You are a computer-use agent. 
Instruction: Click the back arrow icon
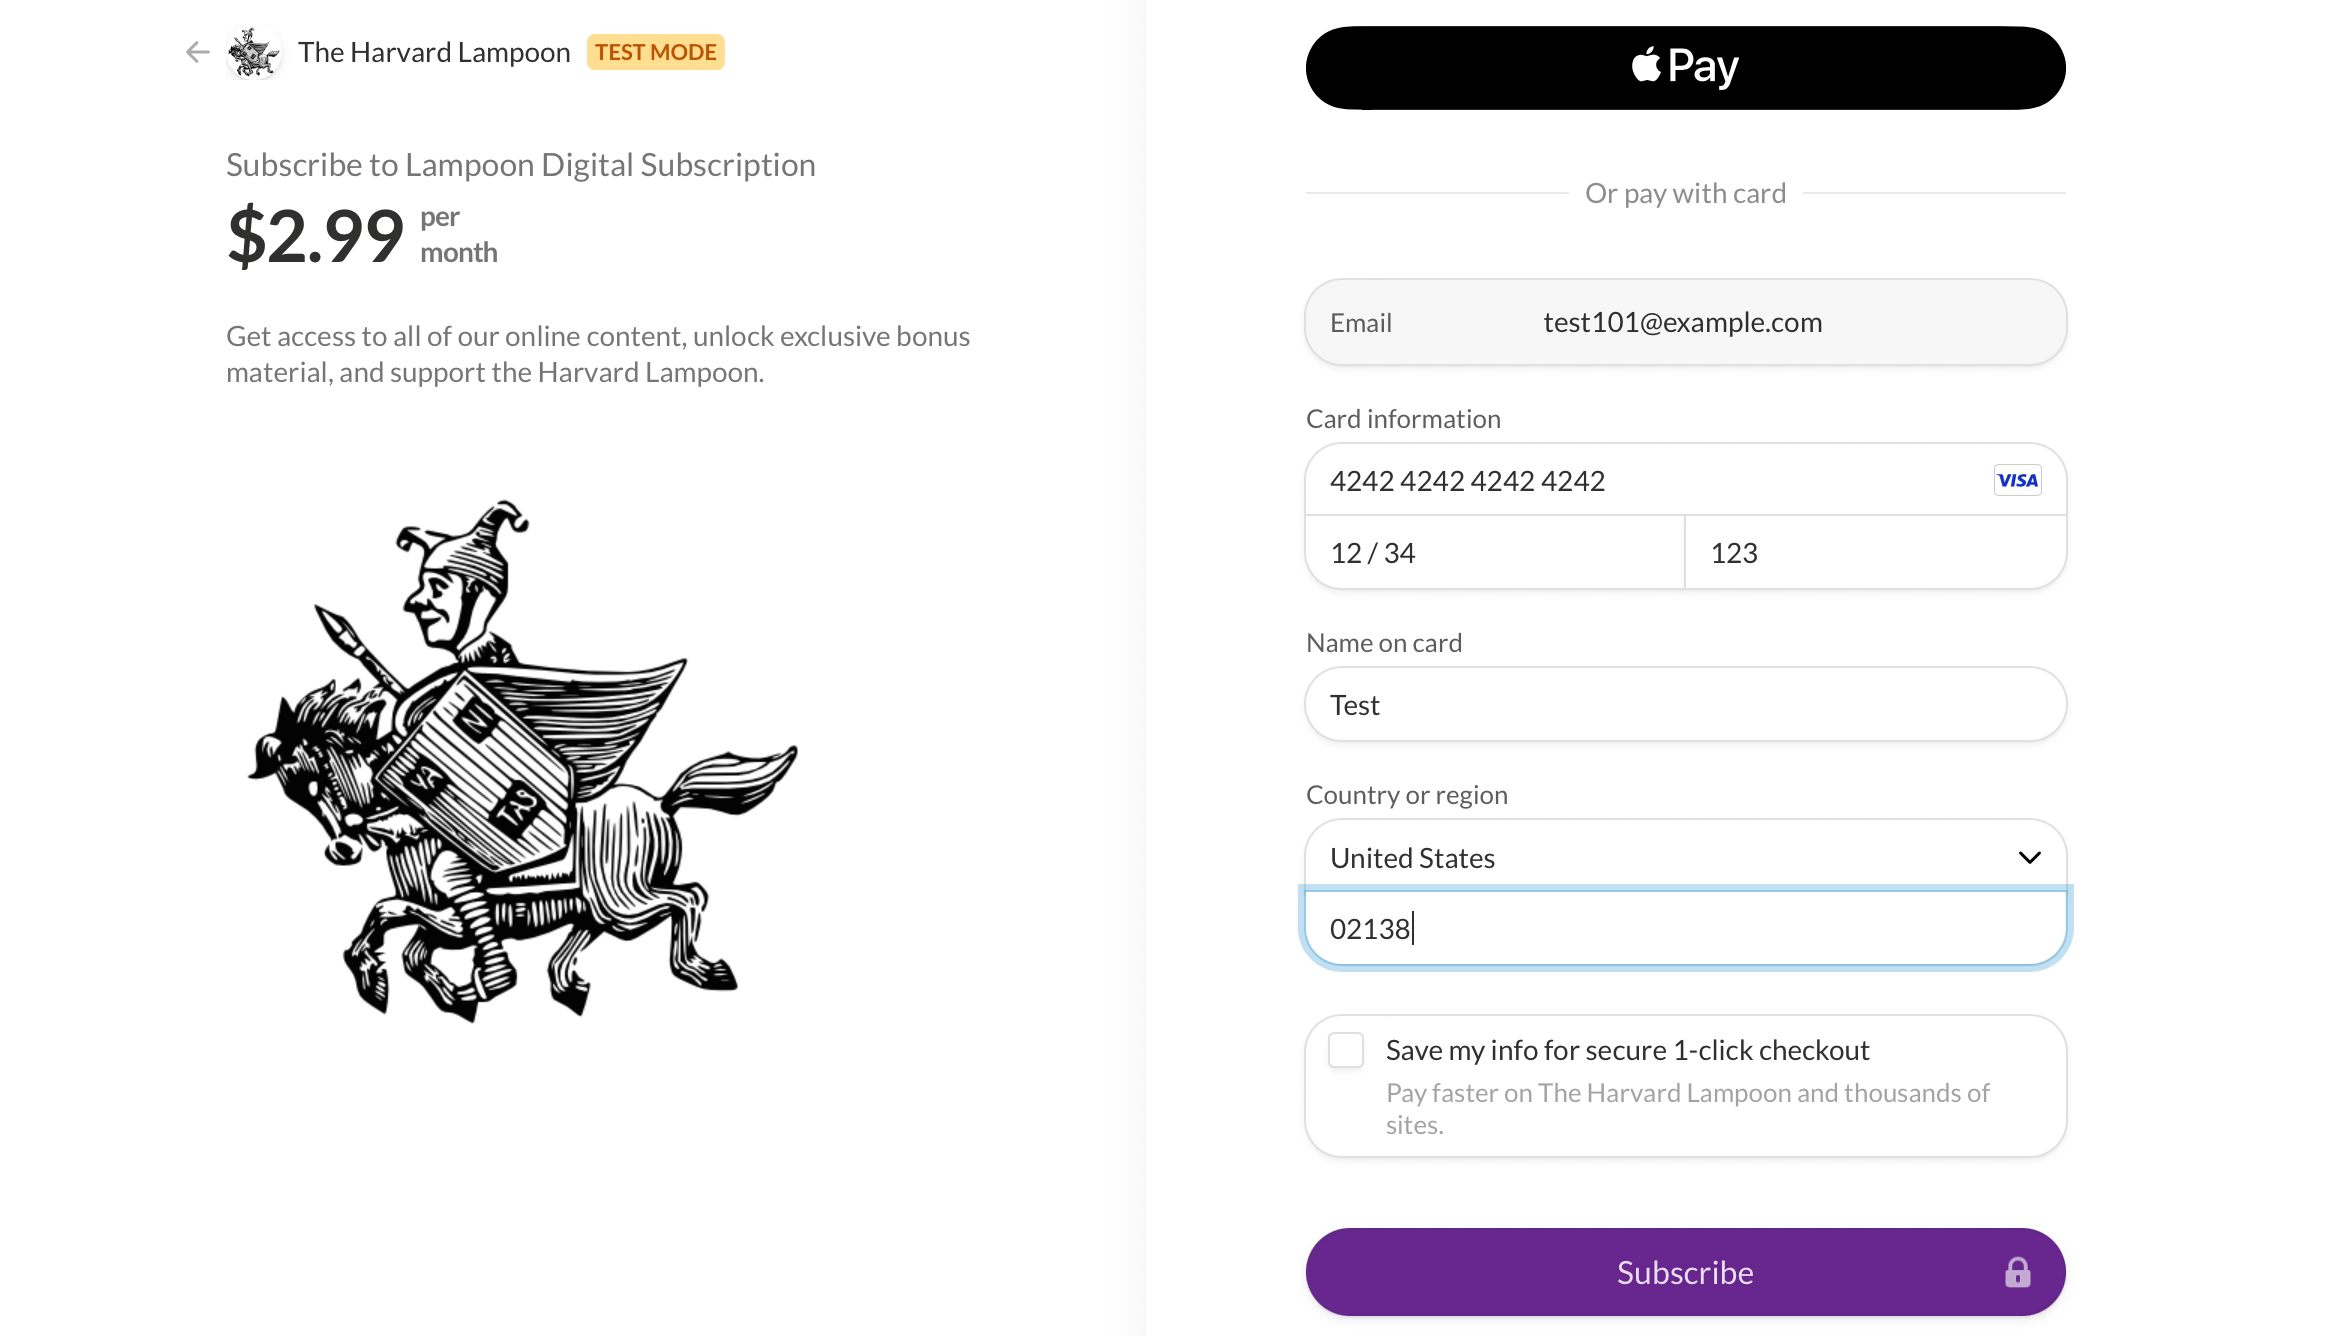(198, 52)
